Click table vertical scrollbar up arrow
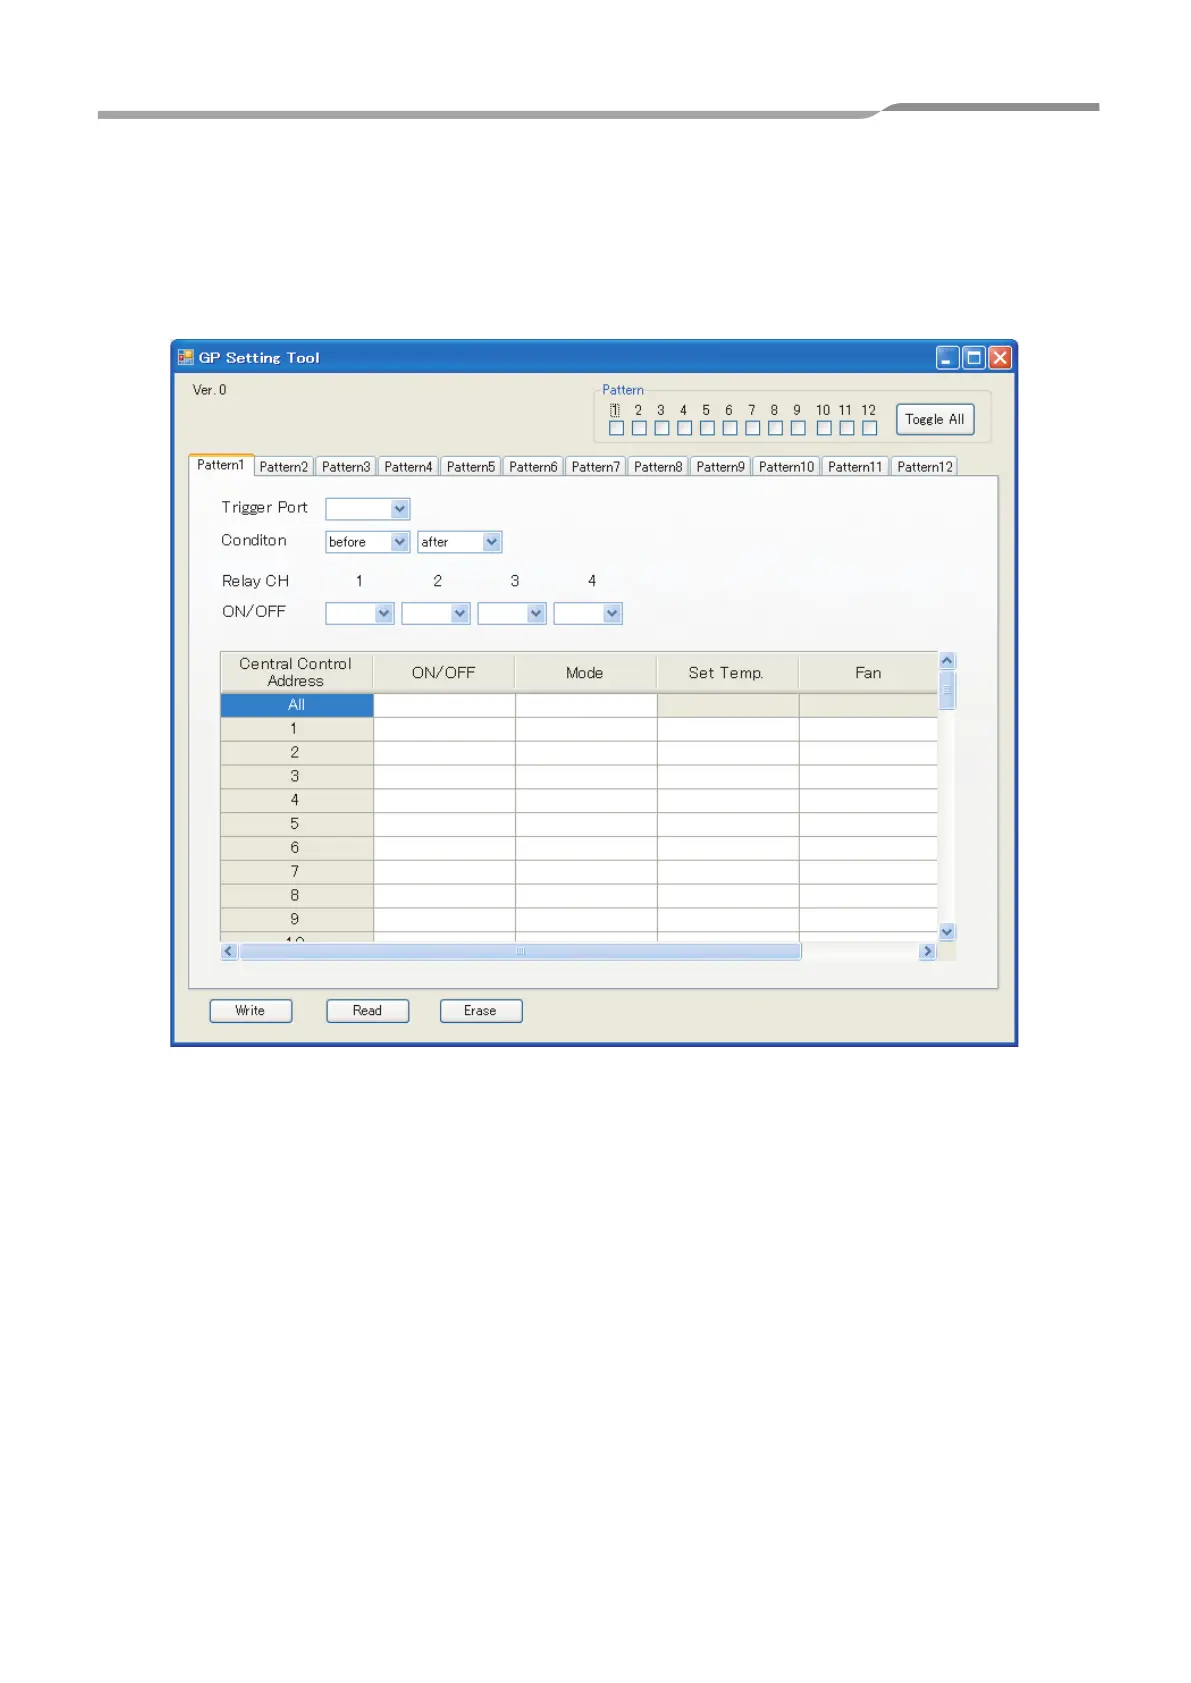The height and width of the screenshot is (1683, 1191). click(947, 661)
